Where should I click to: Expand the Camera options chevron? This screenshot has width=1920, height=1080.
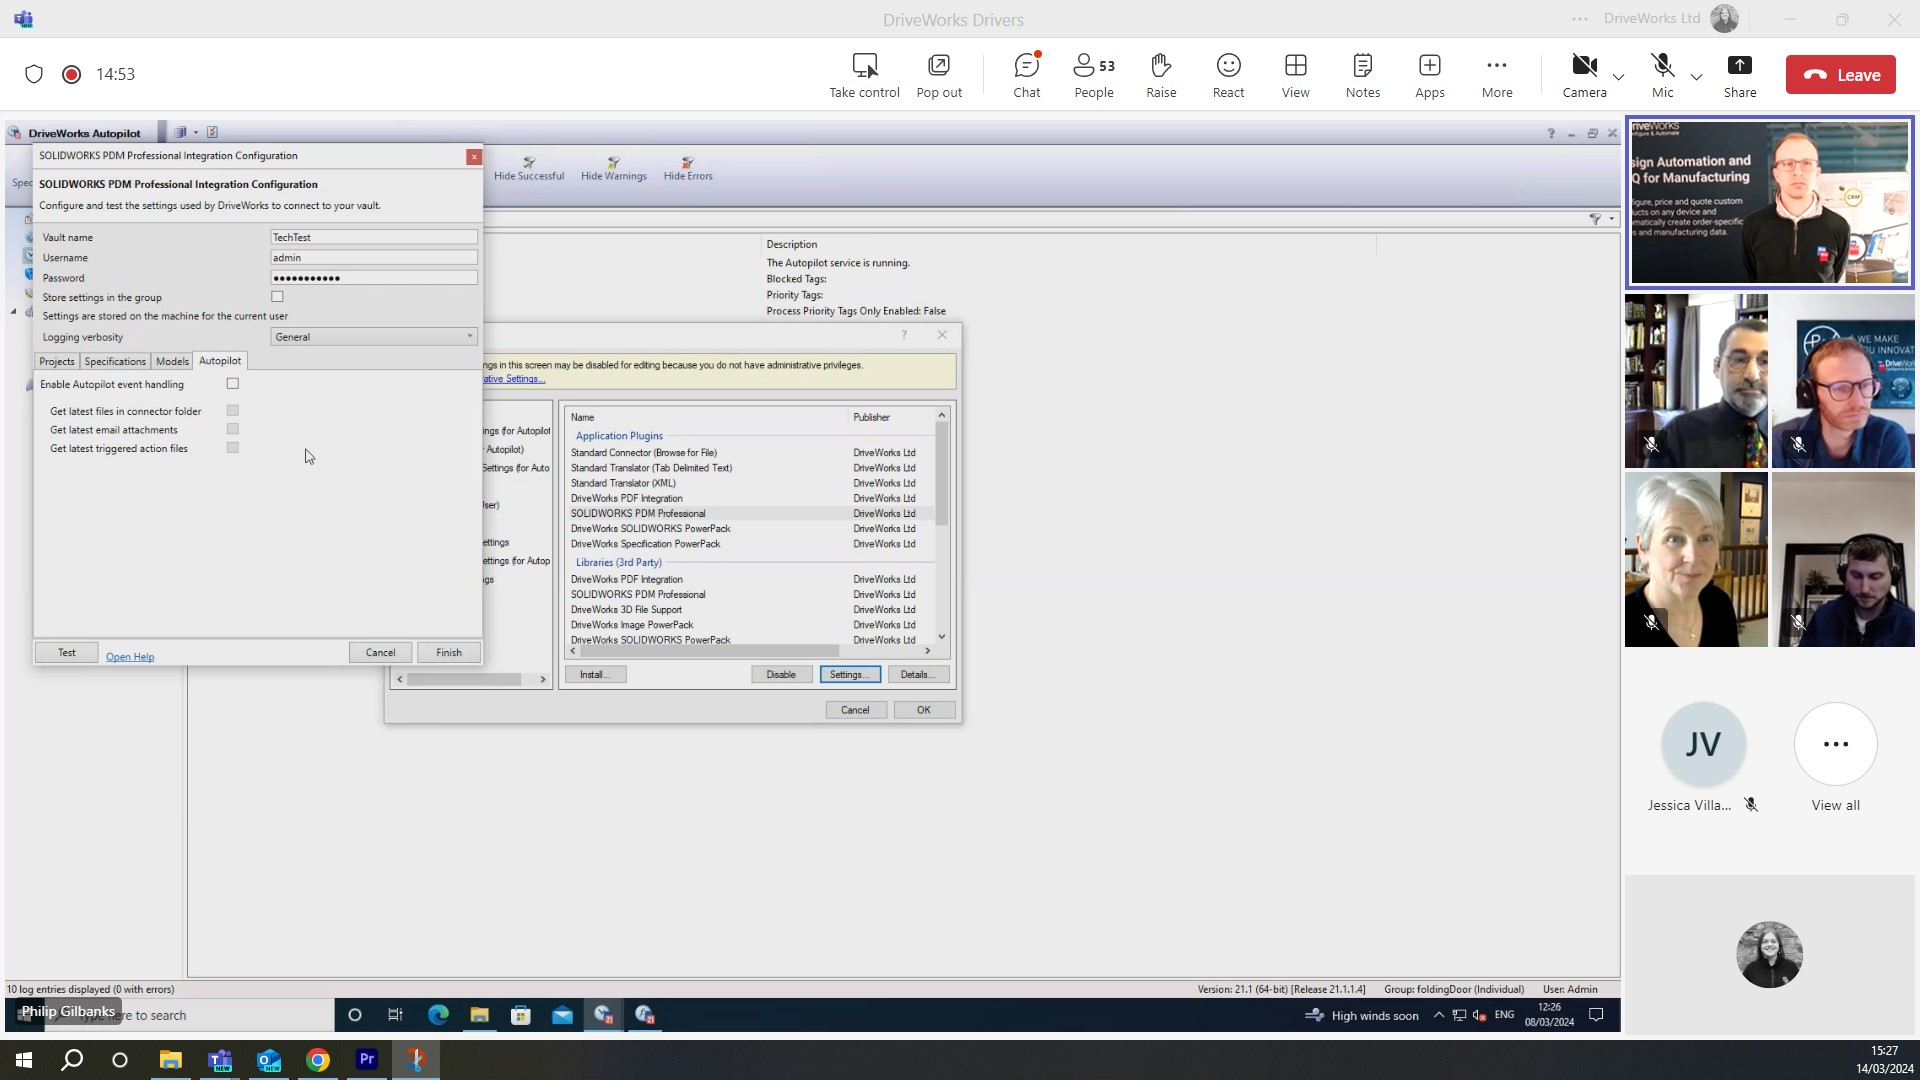1618,77
